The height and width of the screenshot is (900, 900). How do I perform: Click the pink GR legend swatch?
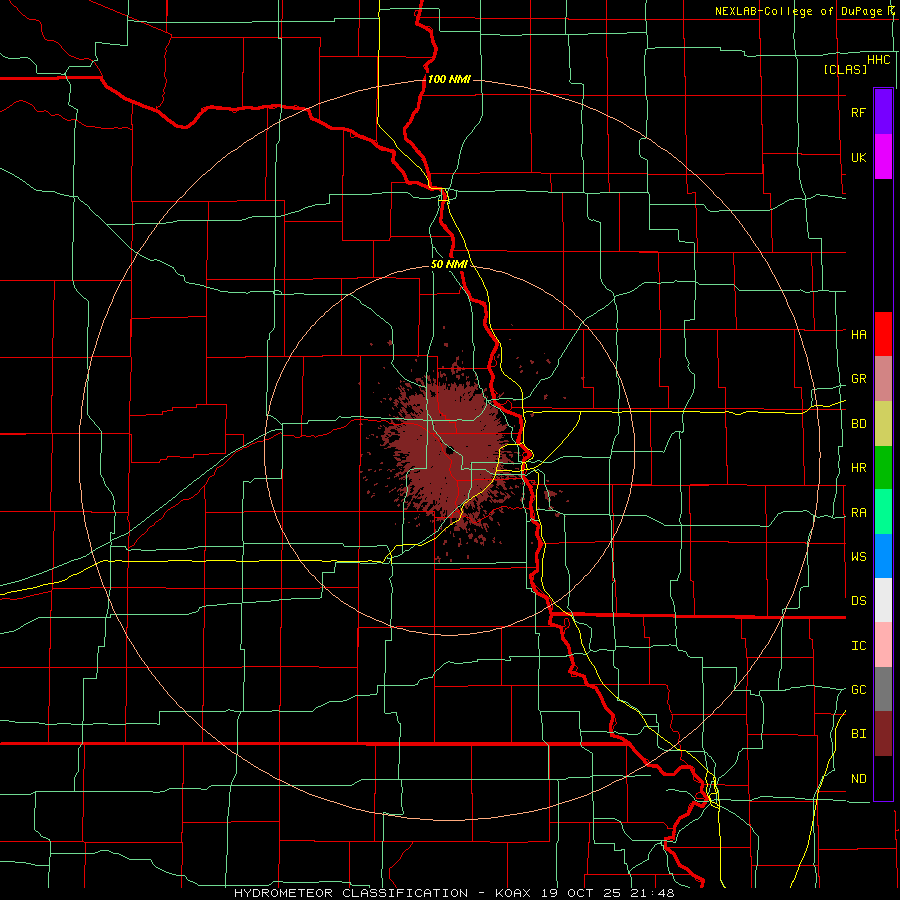tap(883, 379)
